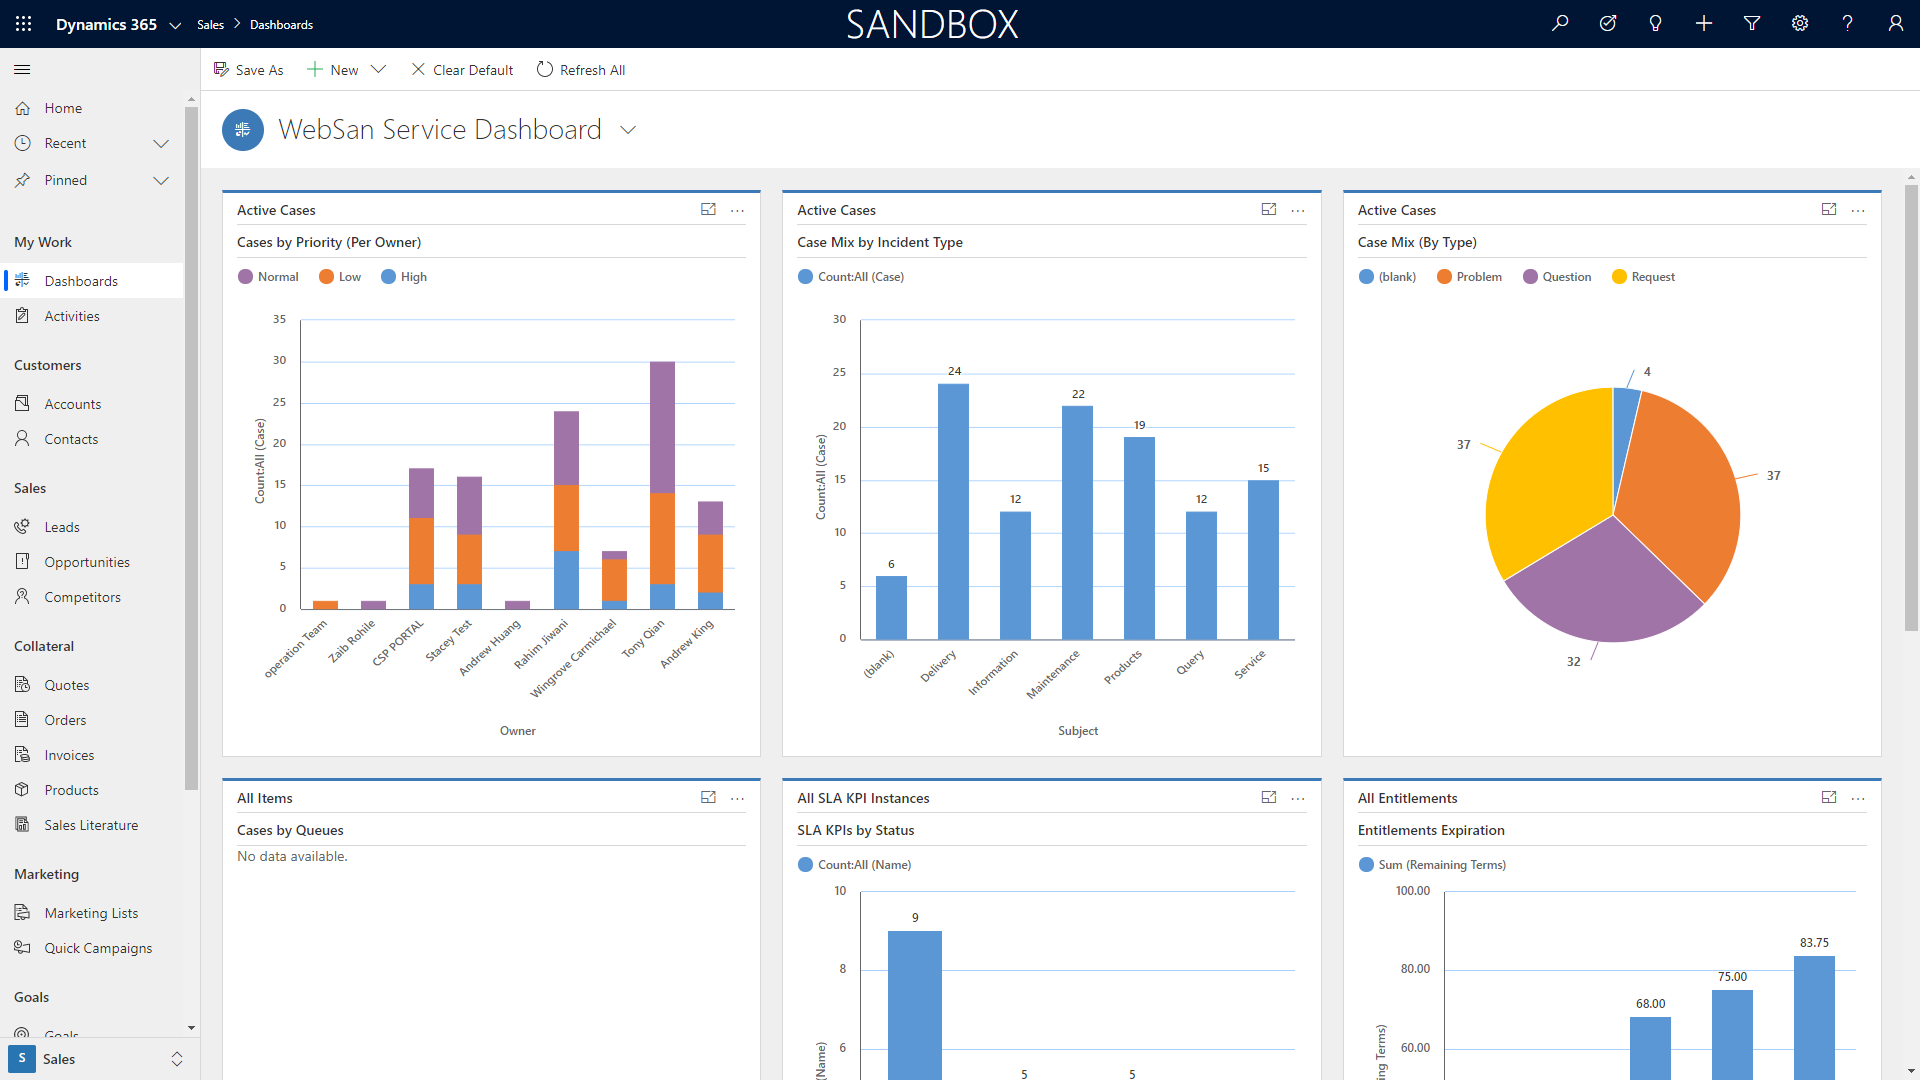The height and width of the screenshot is (1080, 1920).
Task: Go to Contacts
Action: coord(93,439)
